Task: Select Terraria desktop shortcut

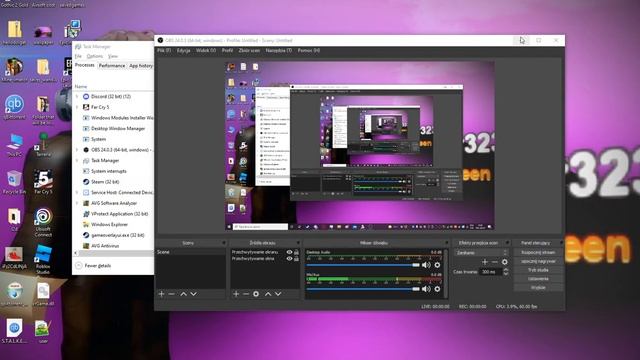Action: click(43, 144)
